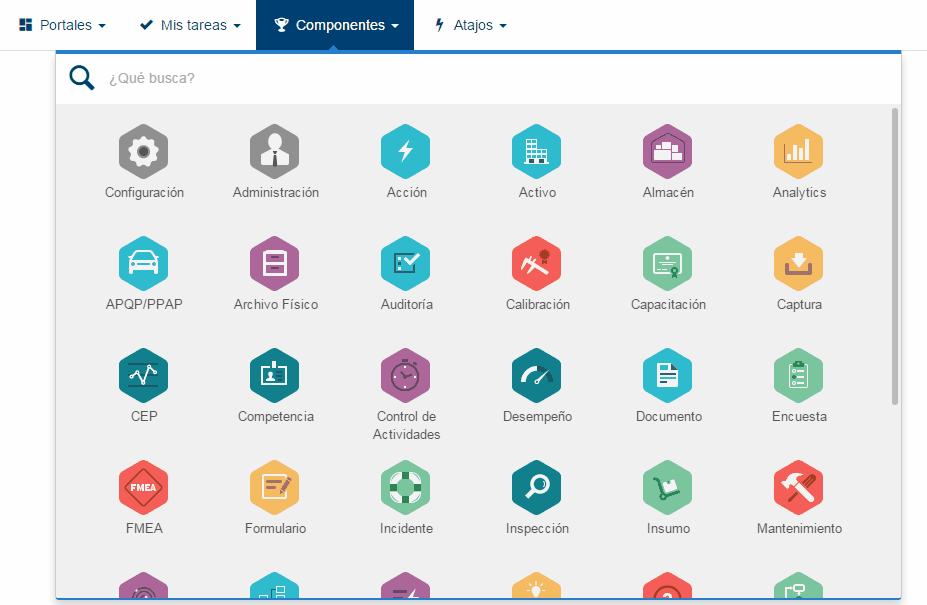
Task: Click the 'Calibración' label text
Action: click(x=537, y=305)
